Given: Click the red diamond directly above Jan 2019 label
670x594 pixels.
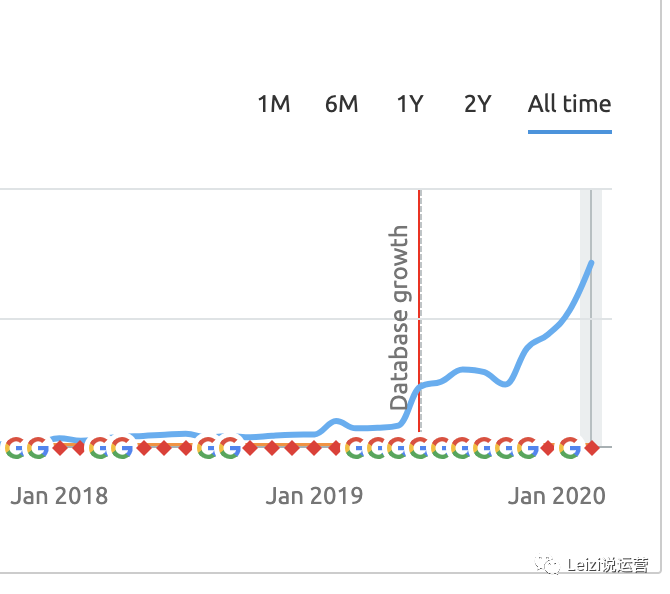Looking at the screenshot, I should [x=313, y=447].
